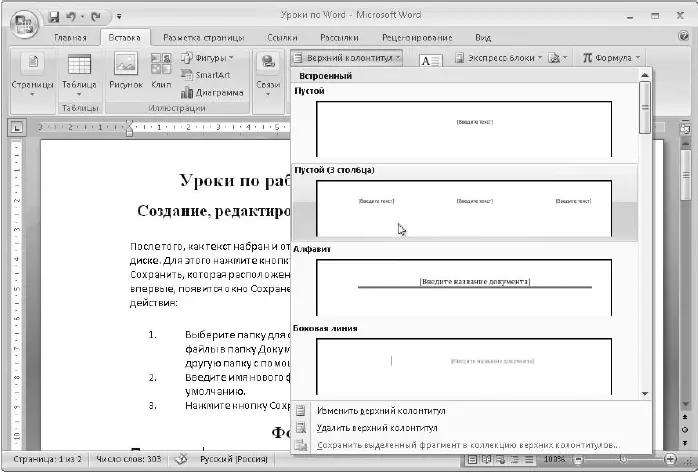Click the zoom in plus button
Viewport: 698px width, 473px height.
670,459
